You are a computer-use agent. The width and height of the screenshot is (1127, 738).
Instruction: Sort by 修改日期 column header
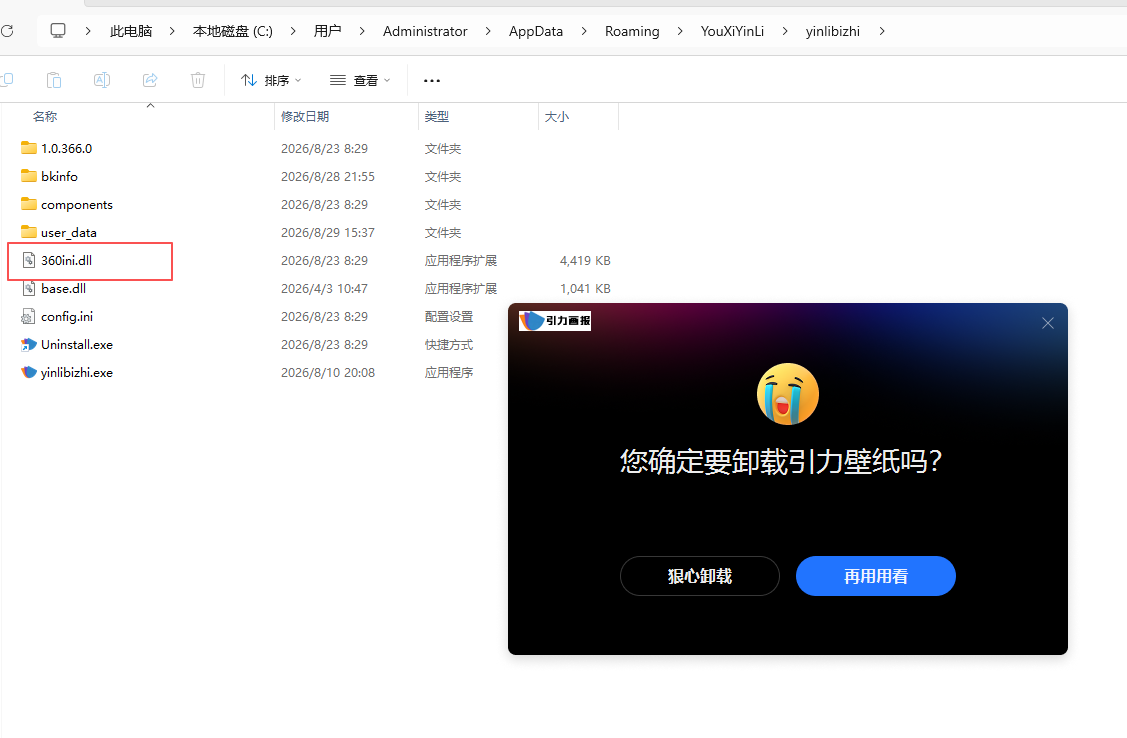point(305,116)
